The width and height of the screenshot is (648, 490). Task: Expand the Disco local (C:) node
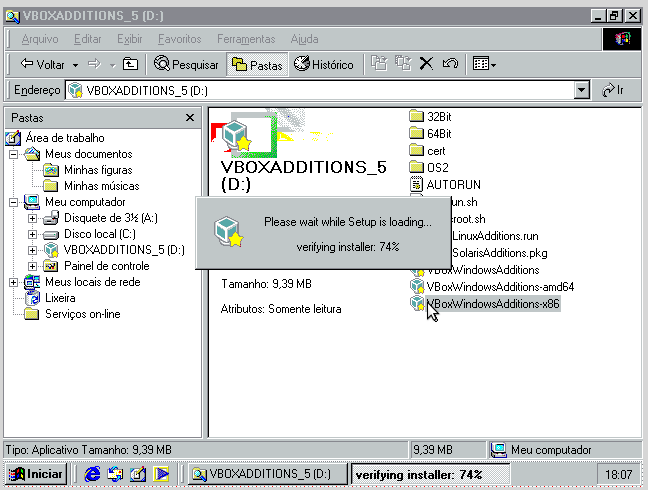click(x=33, y=234)
